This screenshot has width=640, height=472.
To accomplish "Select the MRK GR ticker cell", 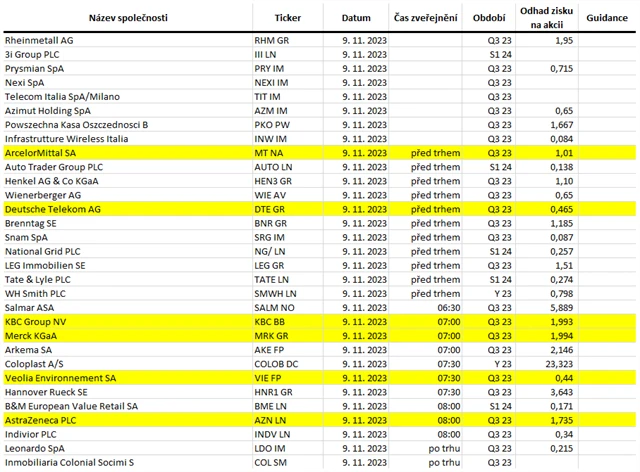I will [x=287, y=337].
